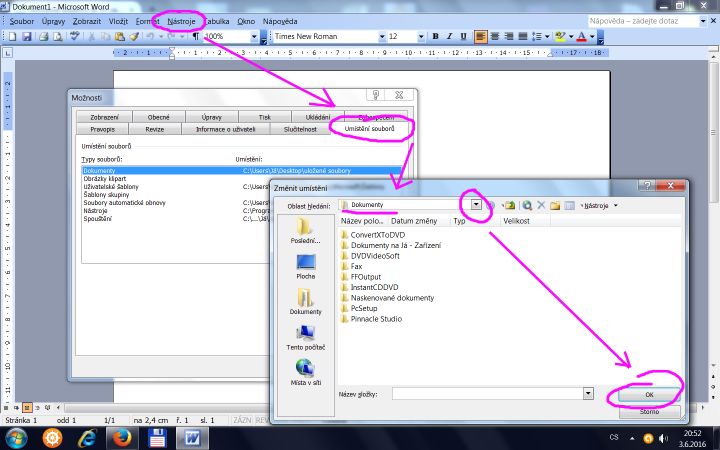Switch to the Informace o uživateli tab
Image resolution: width=720 pixels, height=450 pixels.
pyautogui.click(x=225, y=129)
